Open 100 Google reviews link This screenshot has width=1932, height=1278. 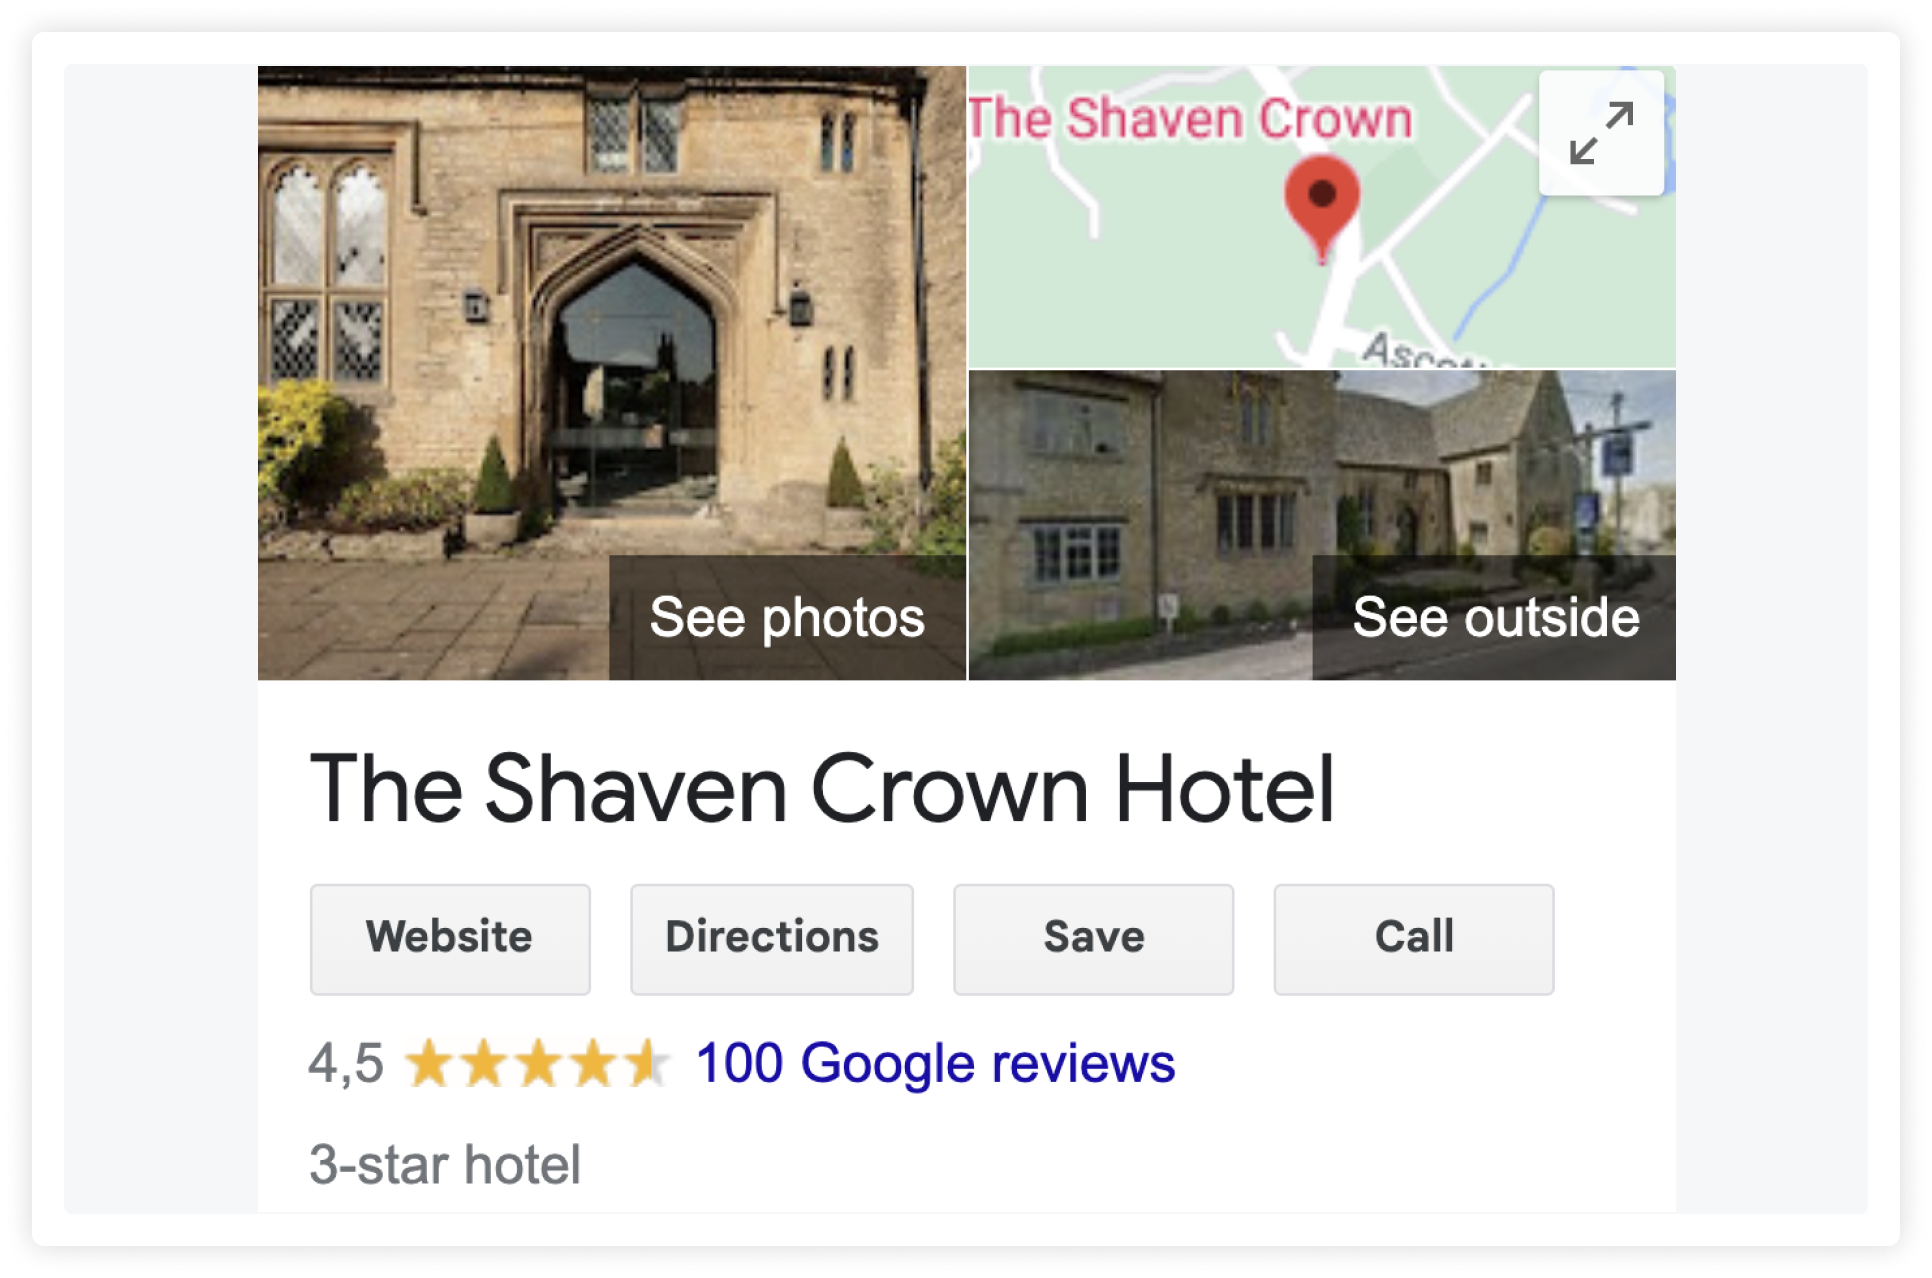(x=935, y=1063)
